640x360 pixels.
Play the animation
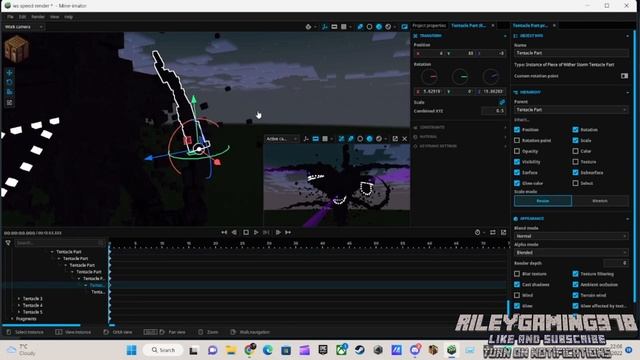(256, 232)
